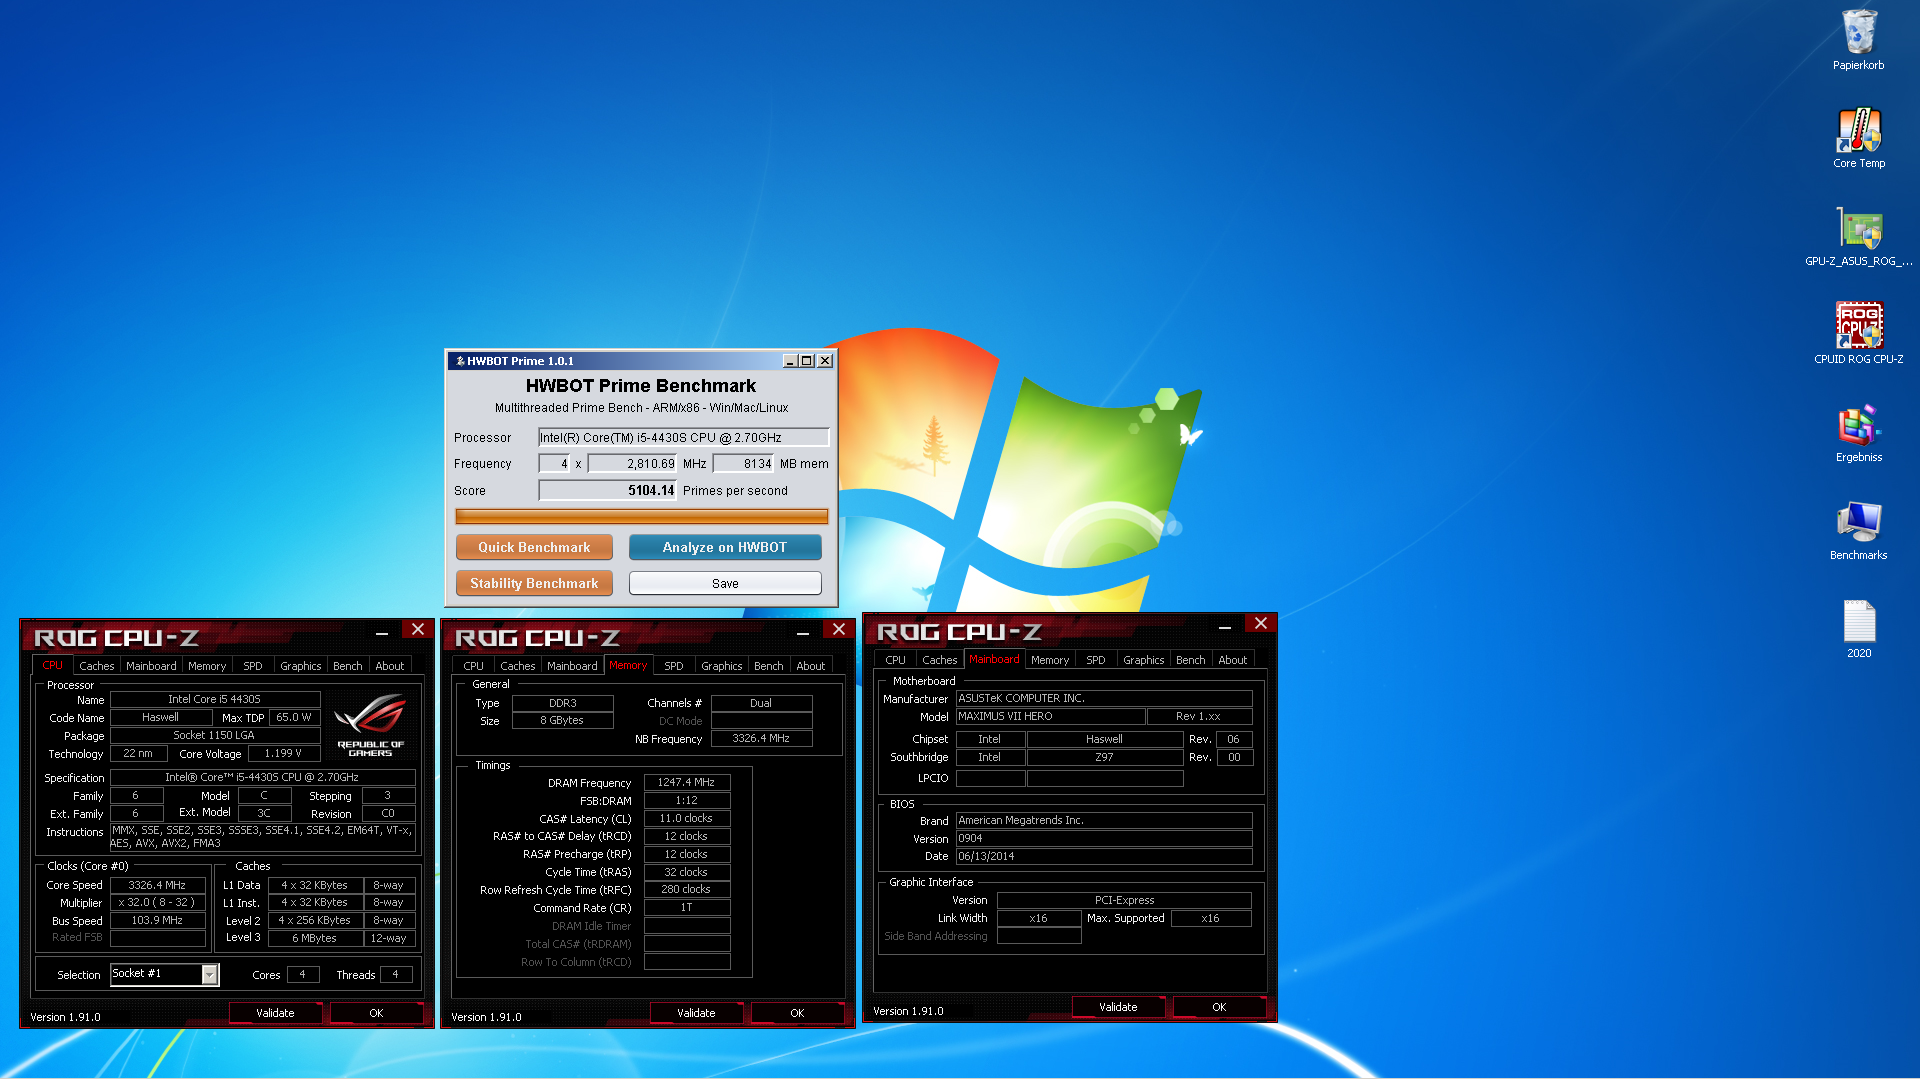Select the Core Speed value 3326.4 MHz
This screenshot has height=1080, width=1920.
click(x=157, y=885)
